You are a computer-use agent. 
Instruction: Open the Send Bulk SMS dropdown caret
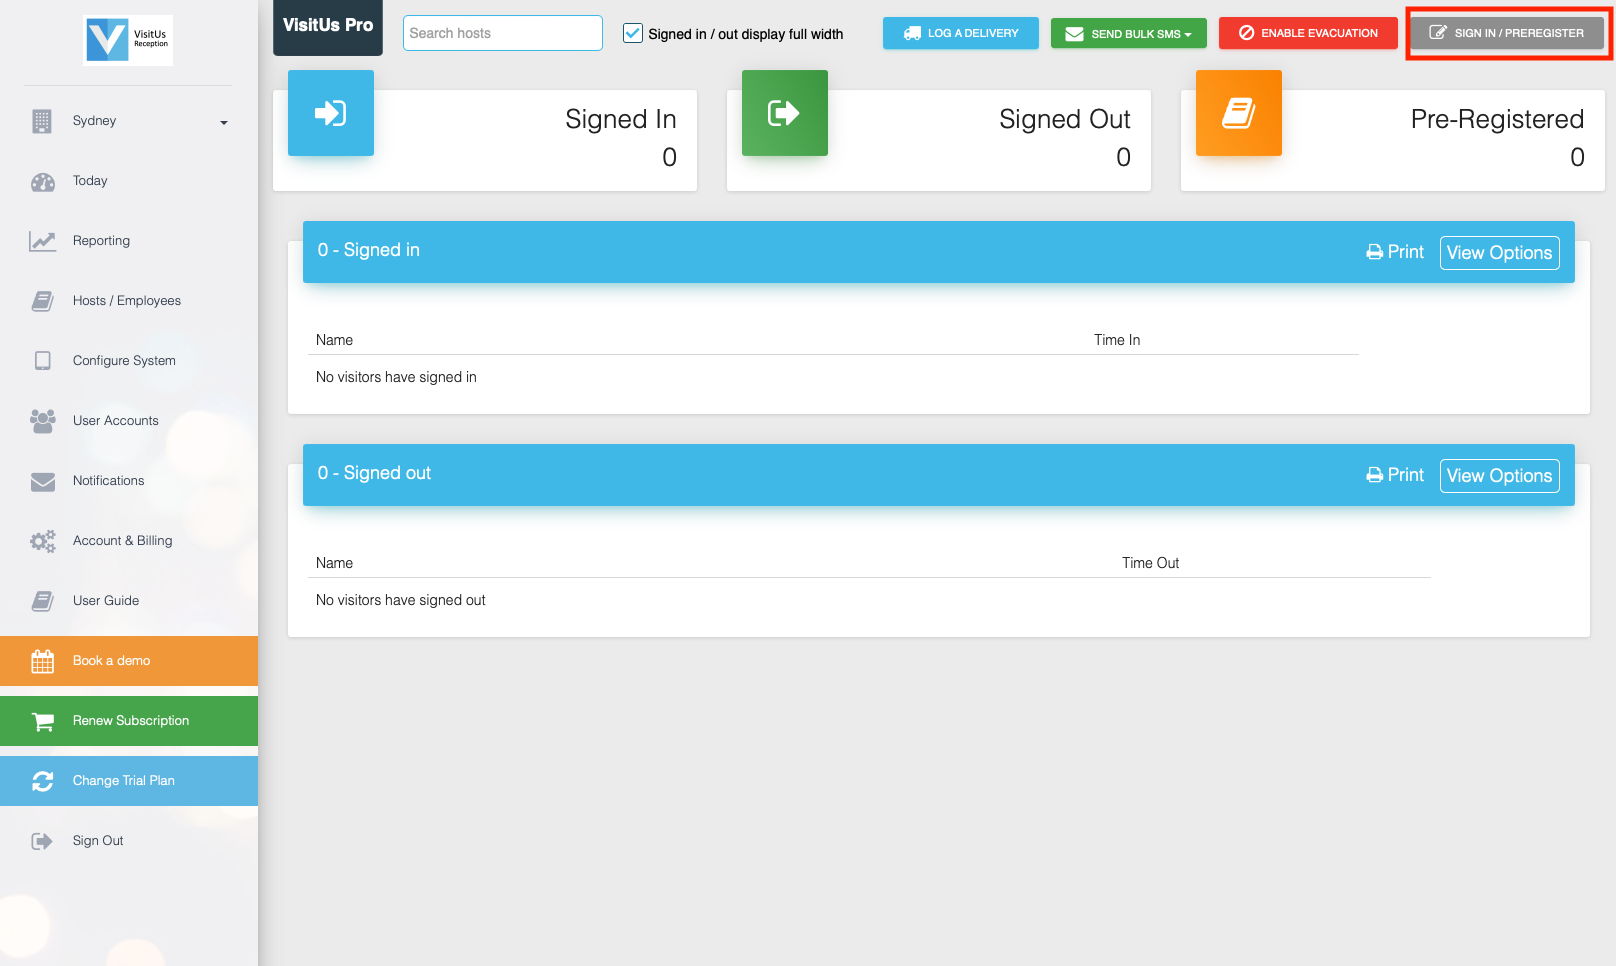click(x=1188, y=35)
